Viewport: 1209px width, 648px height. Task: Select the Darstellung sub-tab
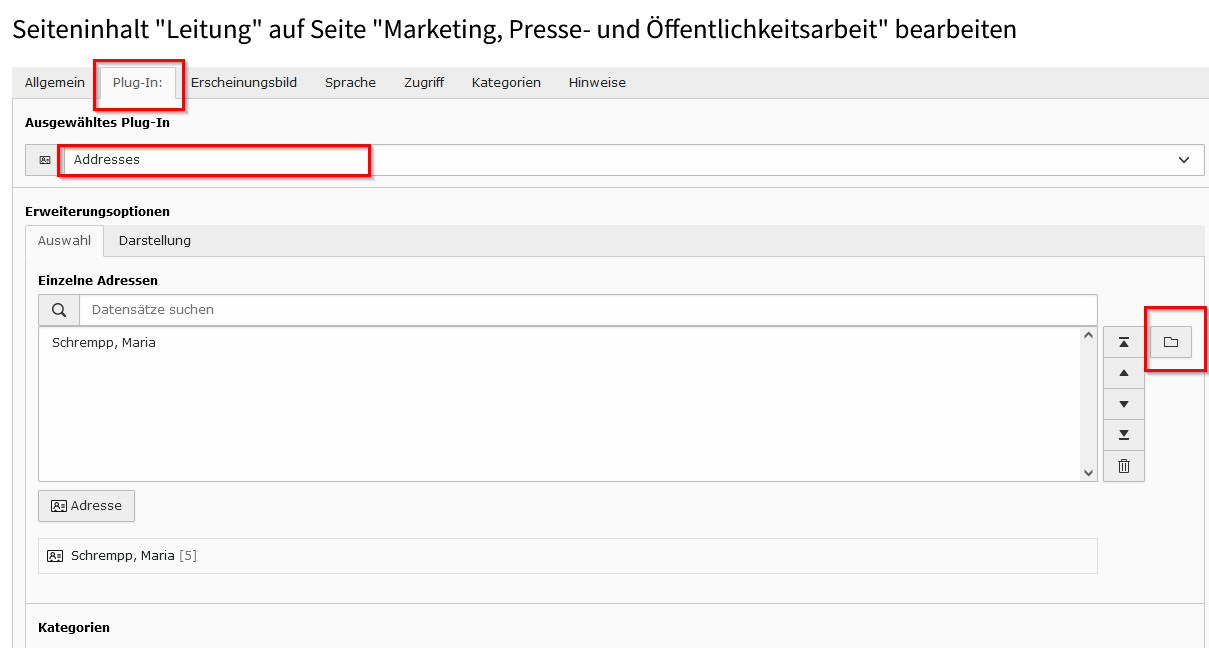155,241
